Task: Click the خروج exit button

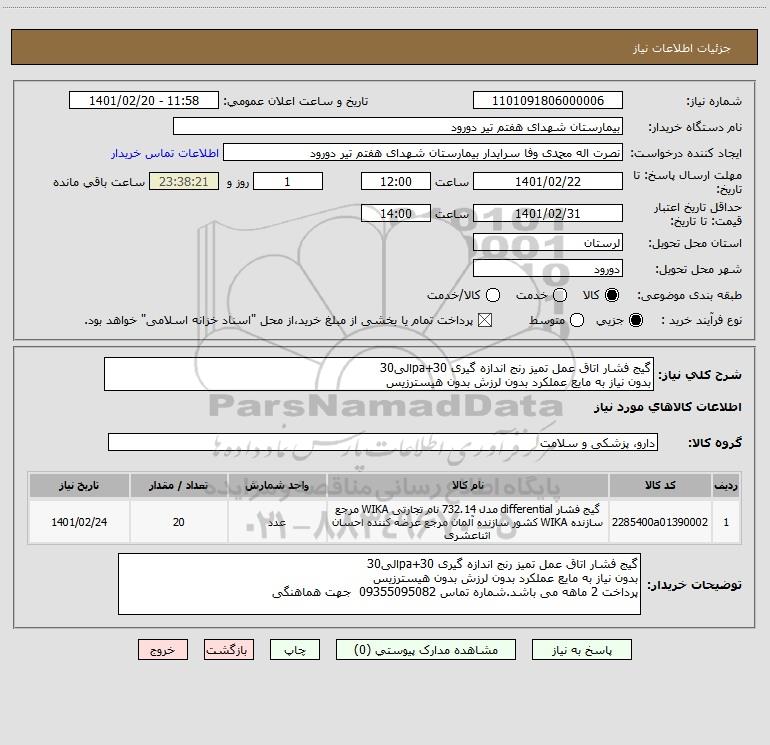Action: point(163,650)
